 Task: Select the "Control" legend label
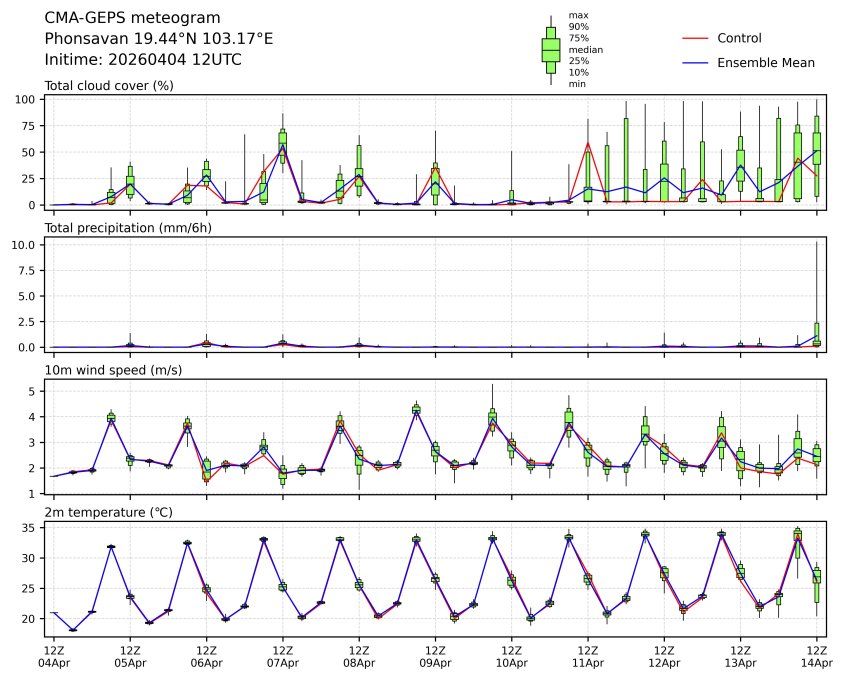click(x=739, y=38)
